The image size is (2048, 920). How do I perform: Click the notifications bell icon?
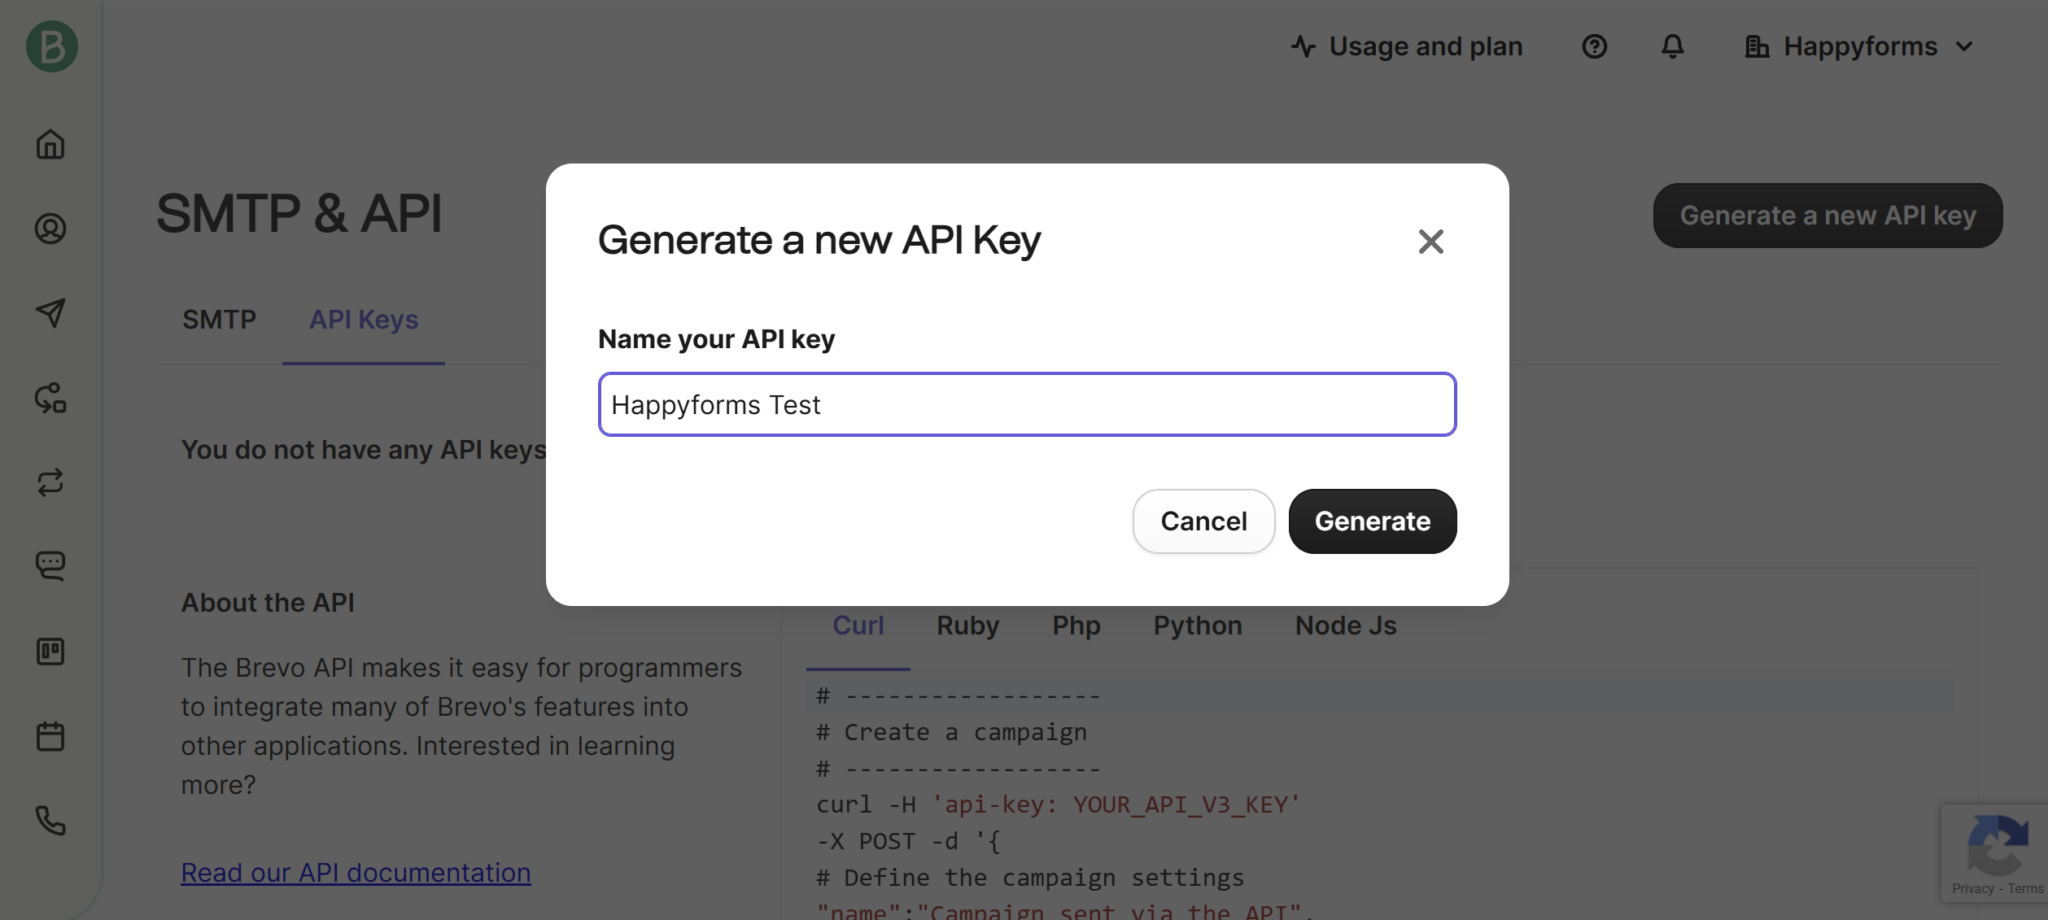pyautogui.click(x=1672, y=47)
